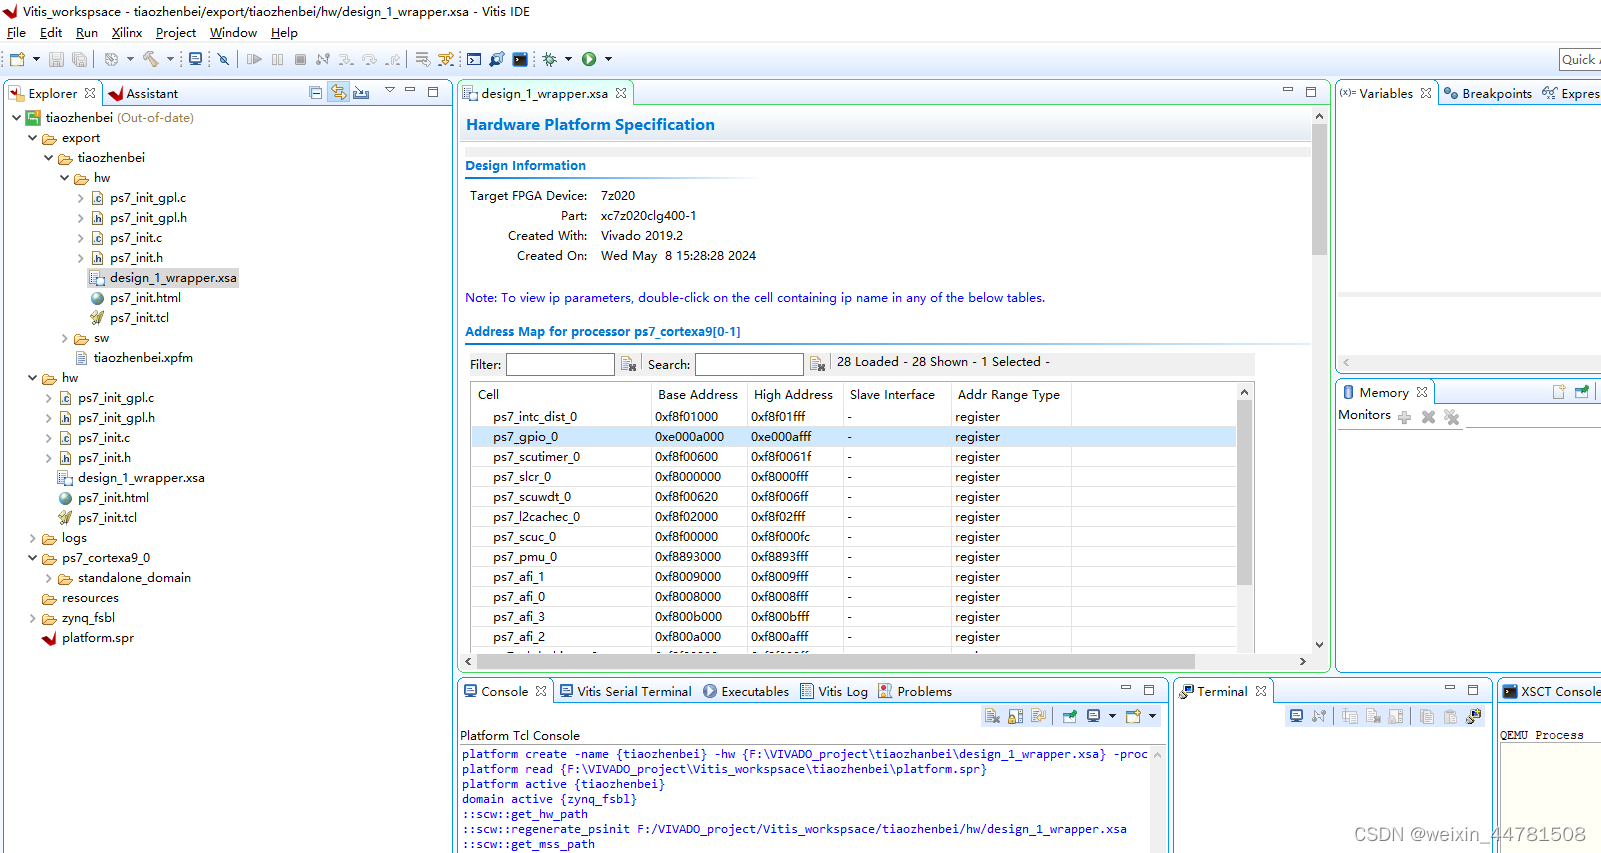Click Display Selected Console monitor icon

click(1094, 716)
